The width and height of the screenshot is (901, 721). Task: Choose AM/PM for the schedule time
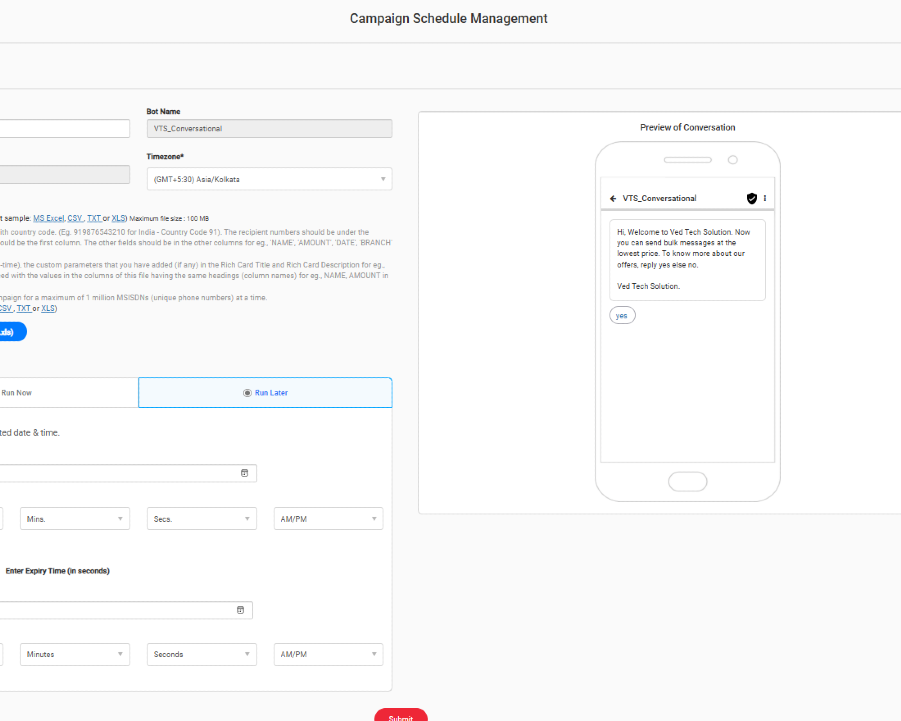[328, 519]
